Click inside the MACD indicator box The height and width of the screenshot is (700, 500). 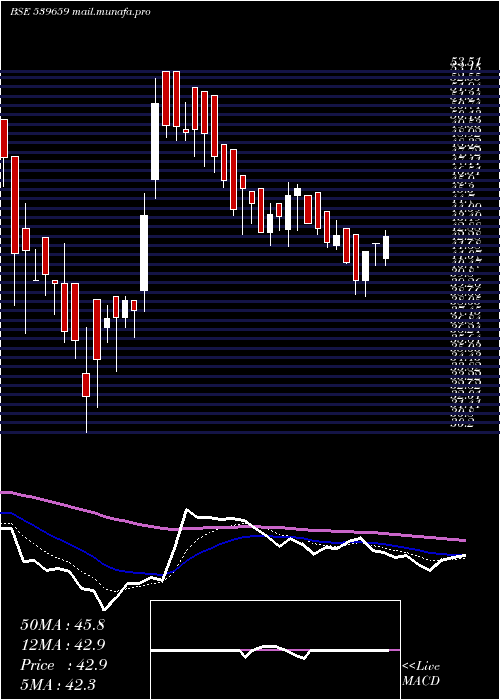pos(275,650)
